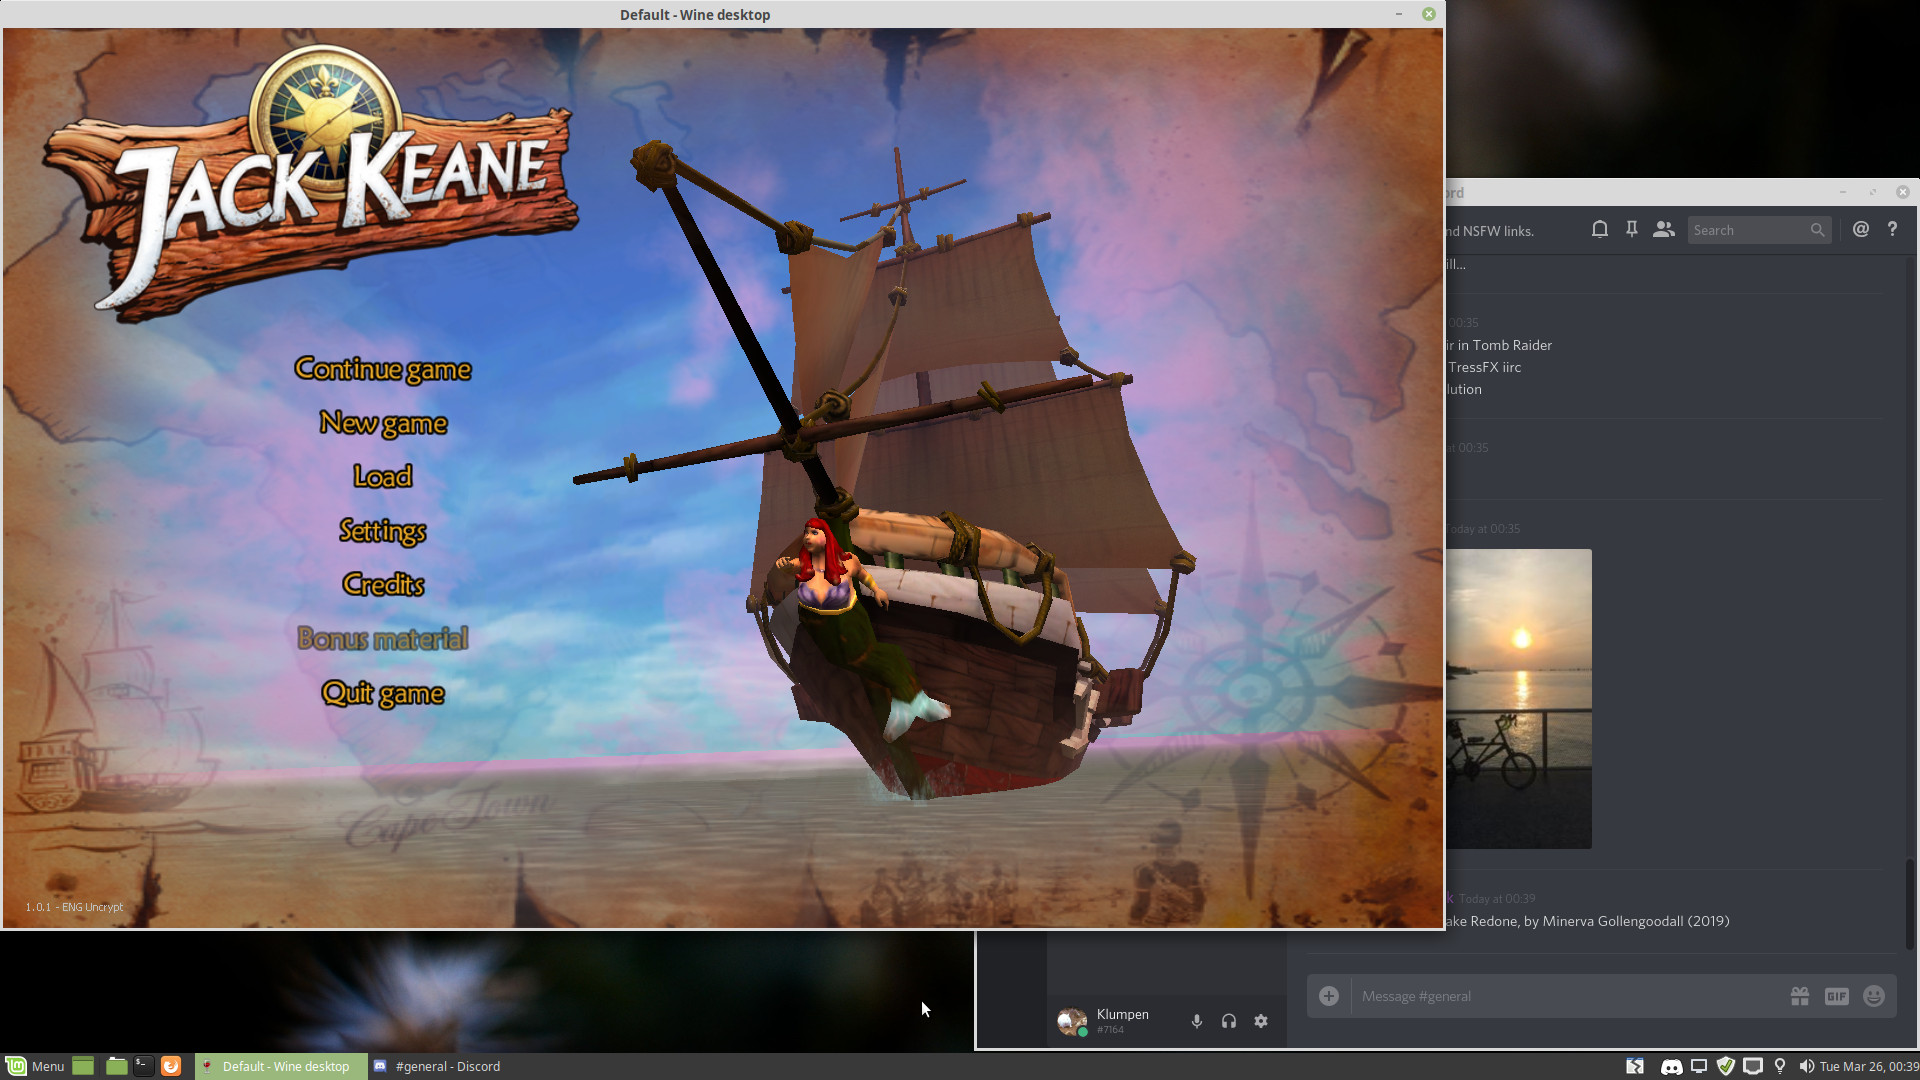Open the emoji picker

pyautogui.click(x=1874, y=996)
